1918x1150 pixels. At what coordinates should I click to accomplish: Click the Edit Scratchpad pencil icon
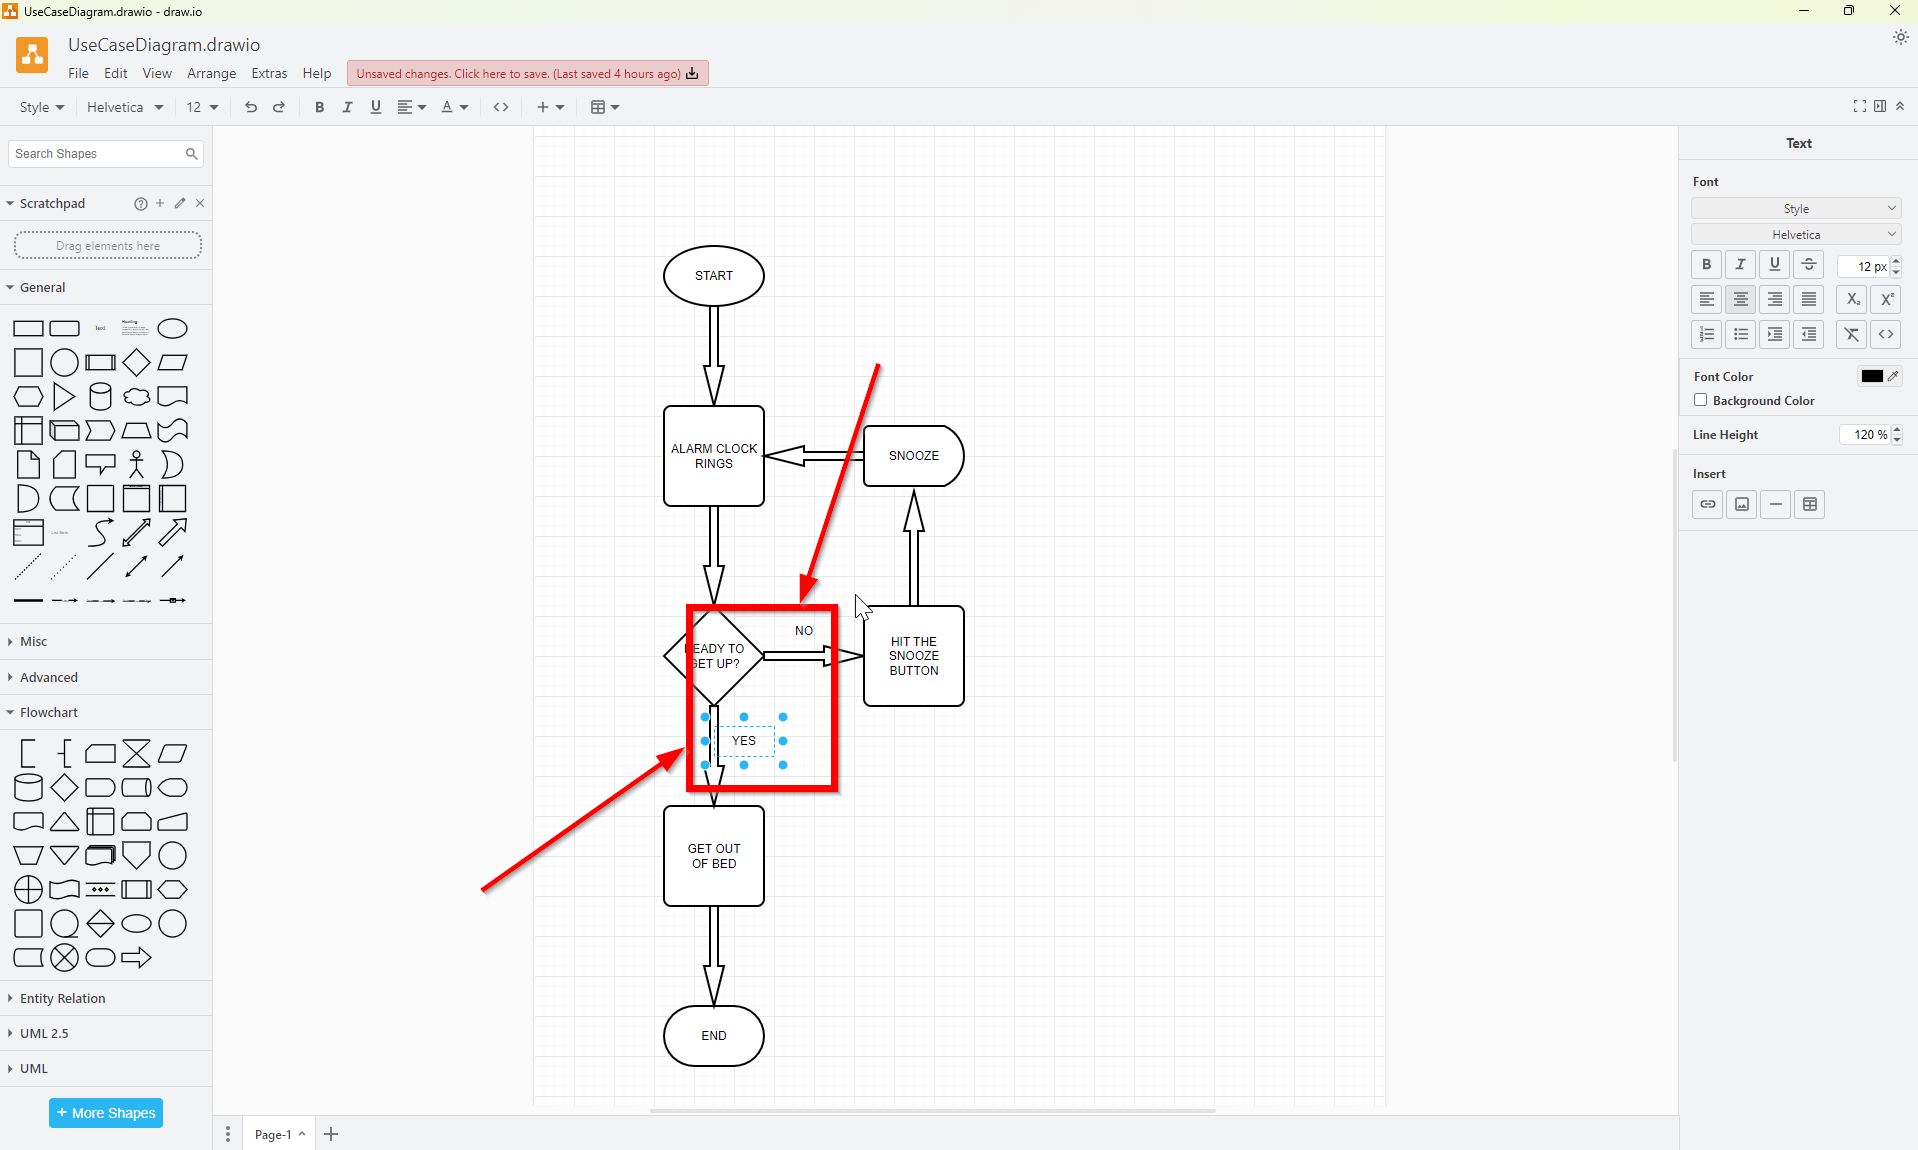pos(180,203)
